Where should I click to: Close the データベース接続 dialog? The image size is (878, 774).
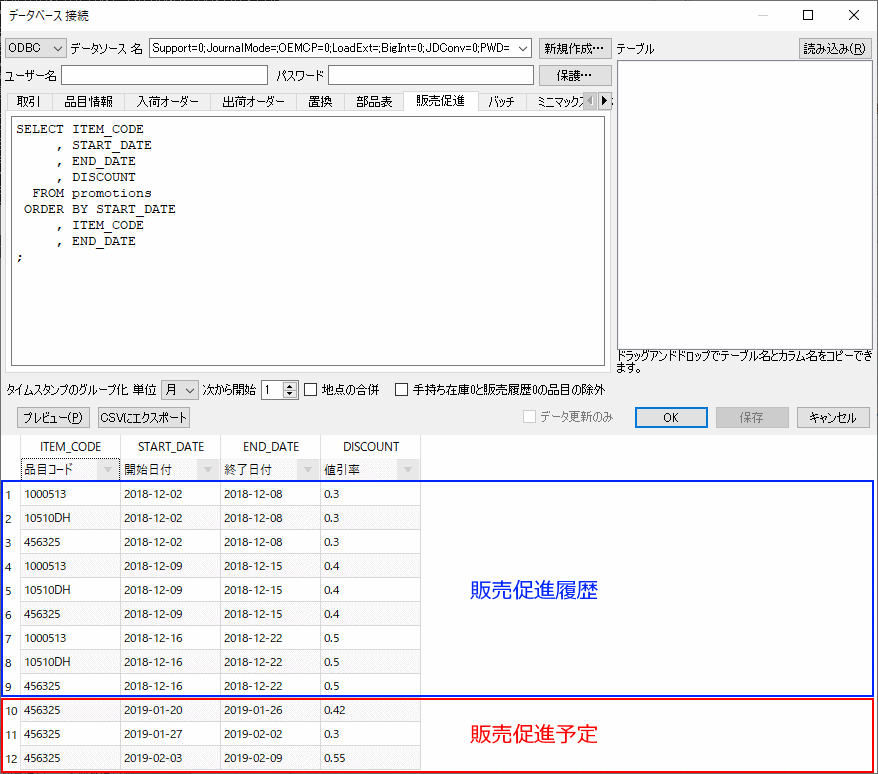point(853,15)
